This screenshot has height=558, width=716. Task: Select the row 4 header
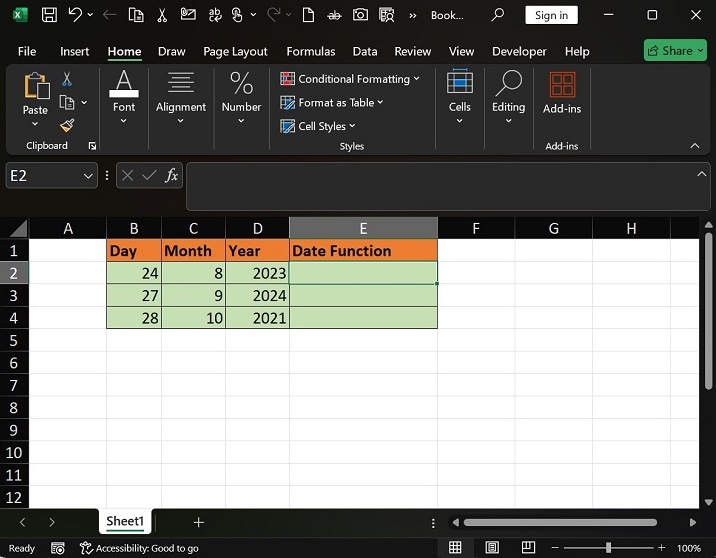click(x=14, y=317)
